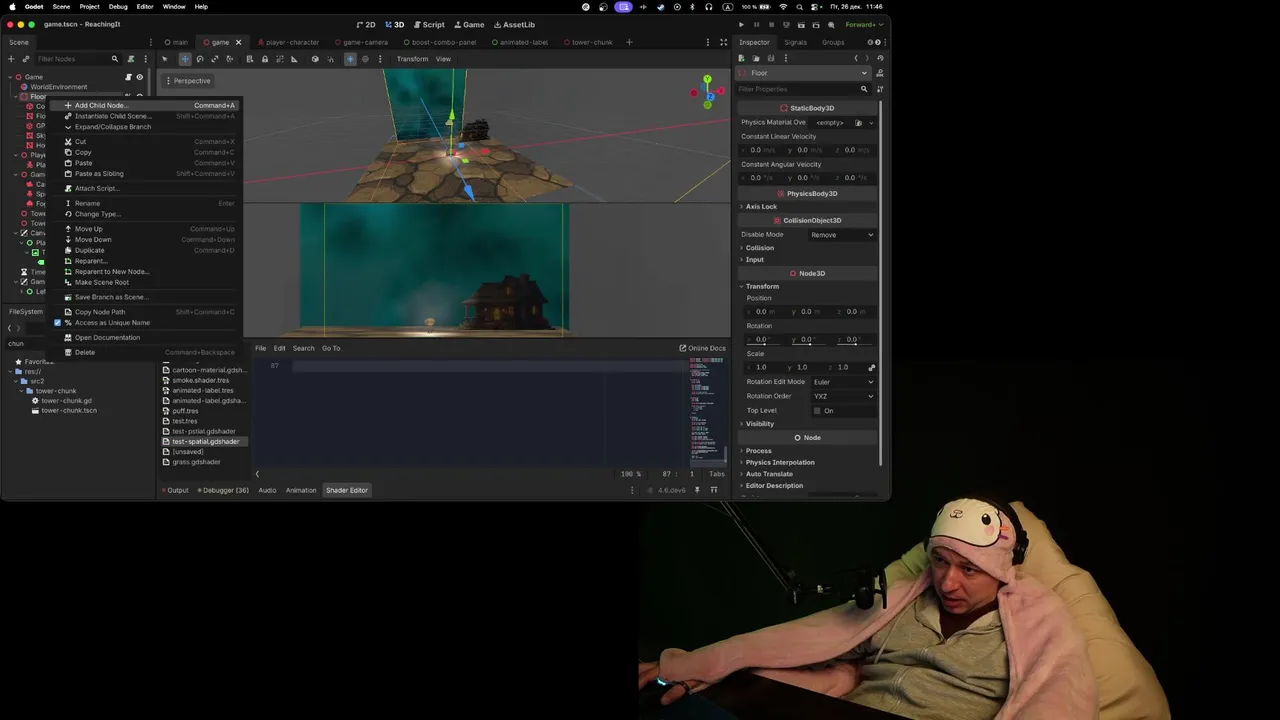
Task: Activate the Move Mode tool
Action: 185,59
